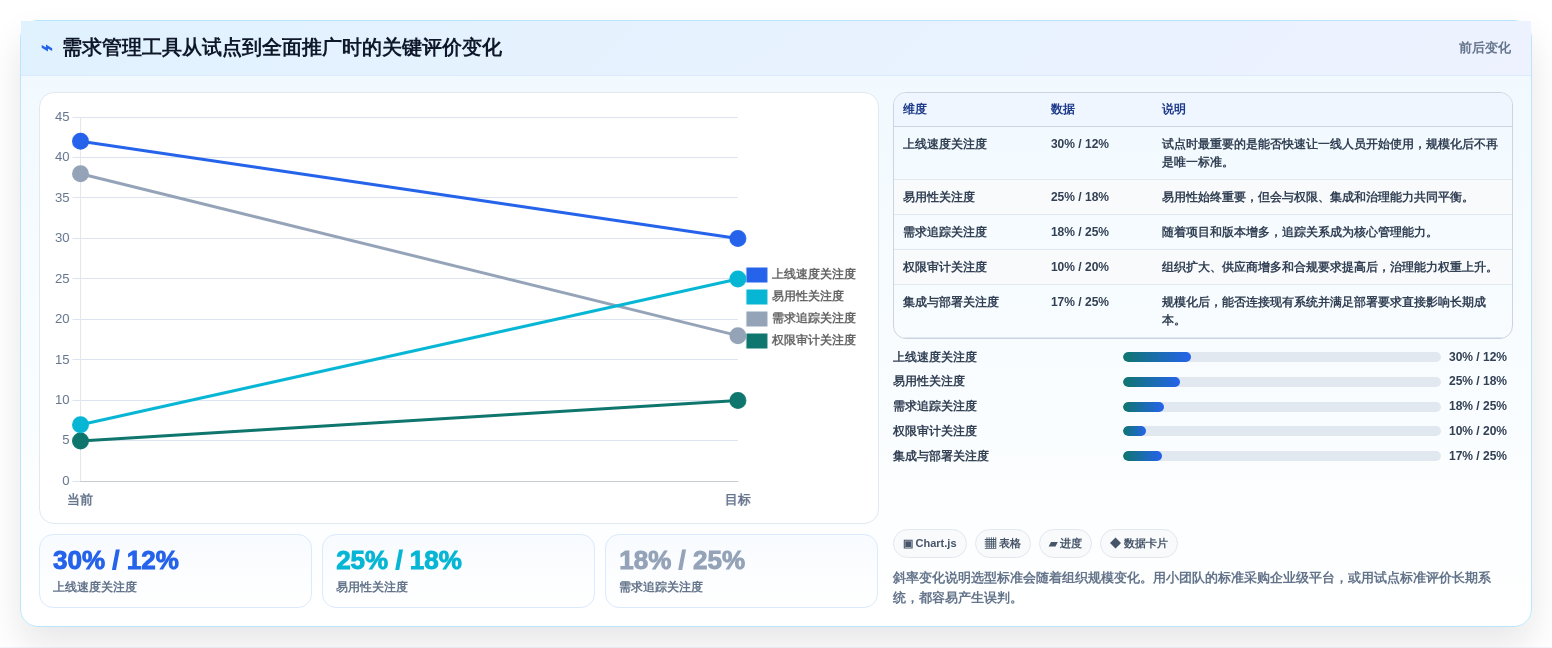Click the lightning icon beside the title
Image resolution: width=1552 pixels, height=648 pixels.
[47, 48]
